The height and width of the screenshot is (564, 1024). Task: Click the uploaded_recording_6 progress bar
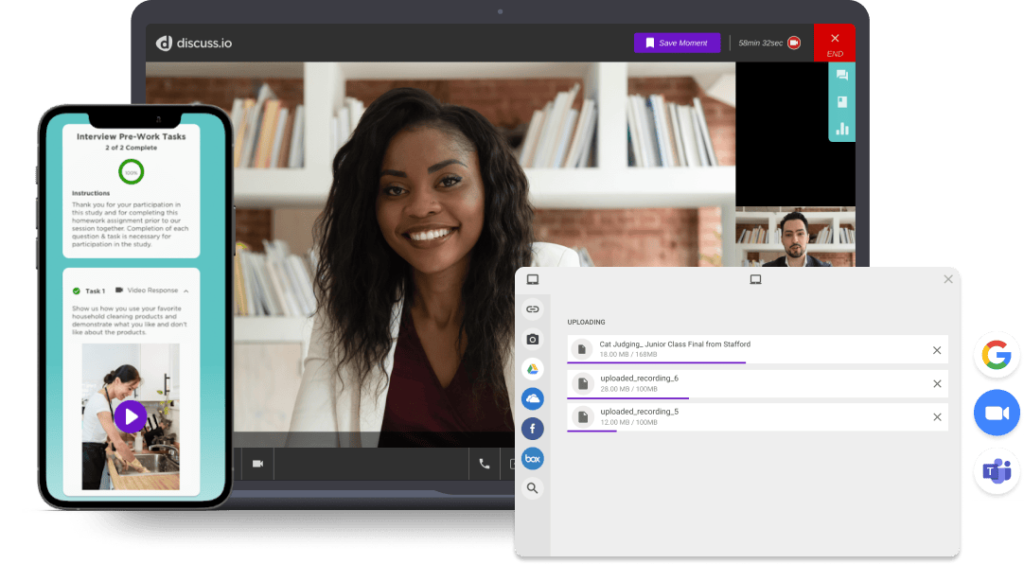(x=628, y=397)
